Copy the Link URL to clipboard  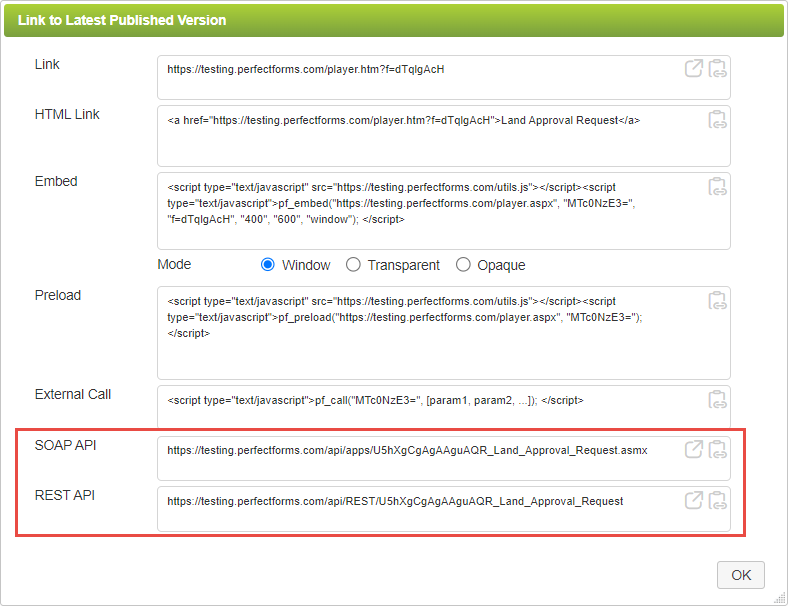[718, 68]
